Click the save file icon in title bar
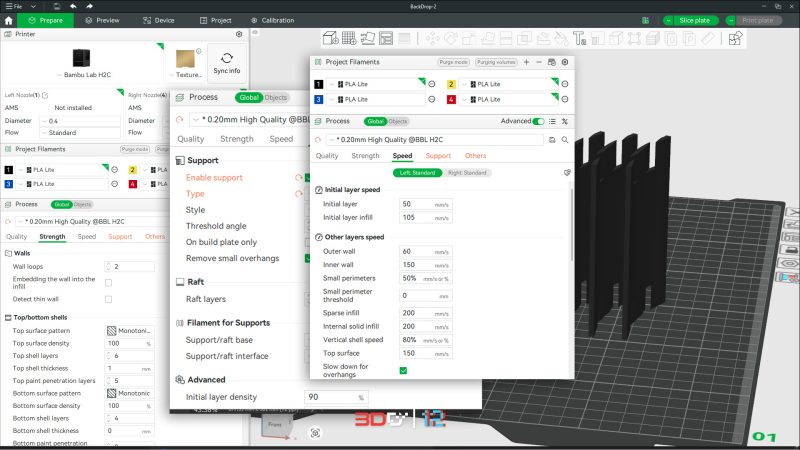The image size is (800, 450). (57, 6)
